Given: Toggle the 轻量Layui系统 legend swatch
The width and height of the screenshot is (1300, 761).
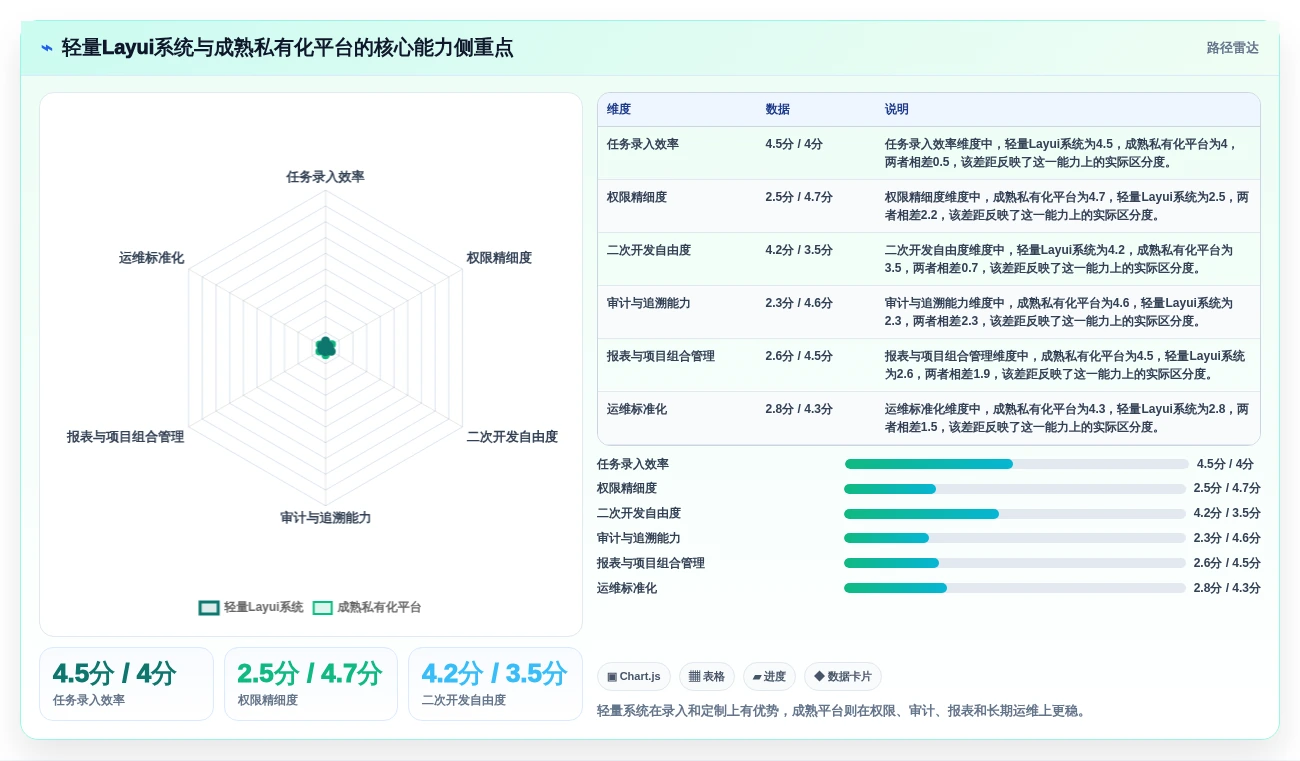Looking at the screenshot, I should pos(209,607).
